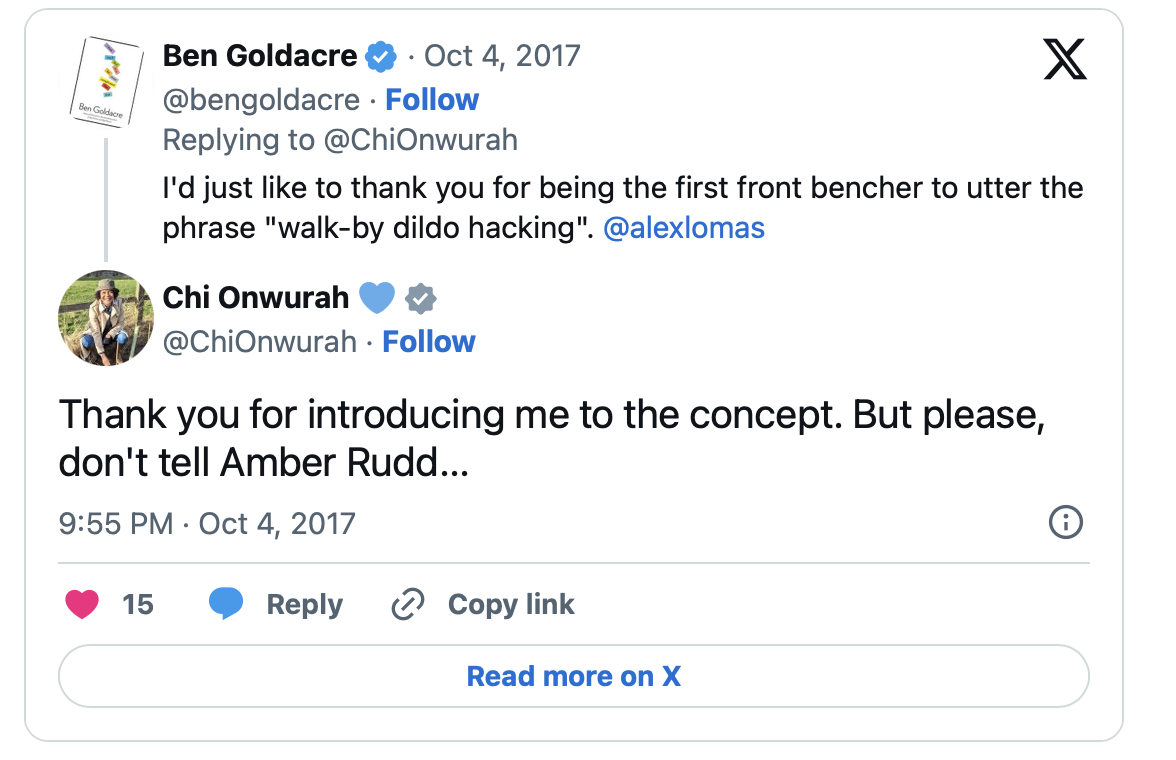
Task: Click the 9:55 PM Oct 4, 2017 timestamp
Action: coord(207,523)
